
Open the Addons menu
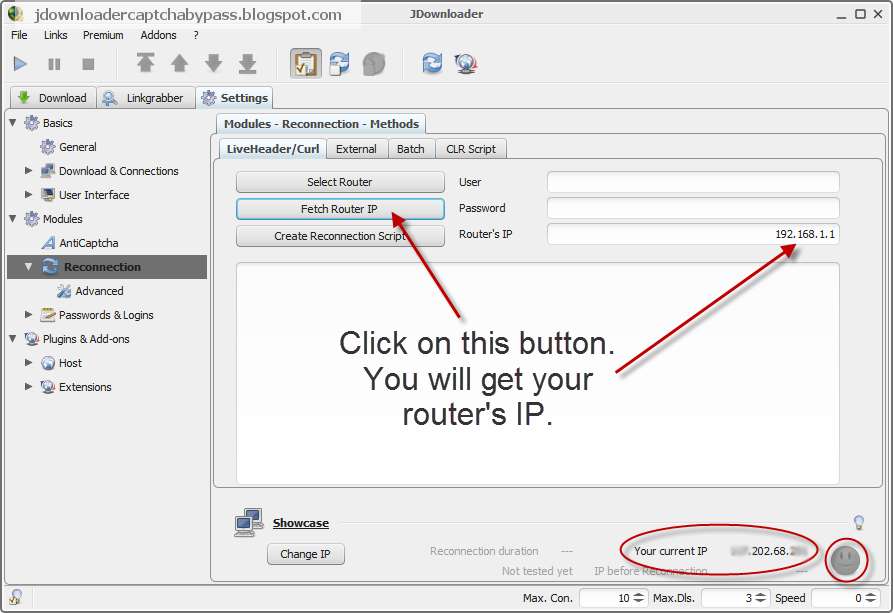click(158, 35)
